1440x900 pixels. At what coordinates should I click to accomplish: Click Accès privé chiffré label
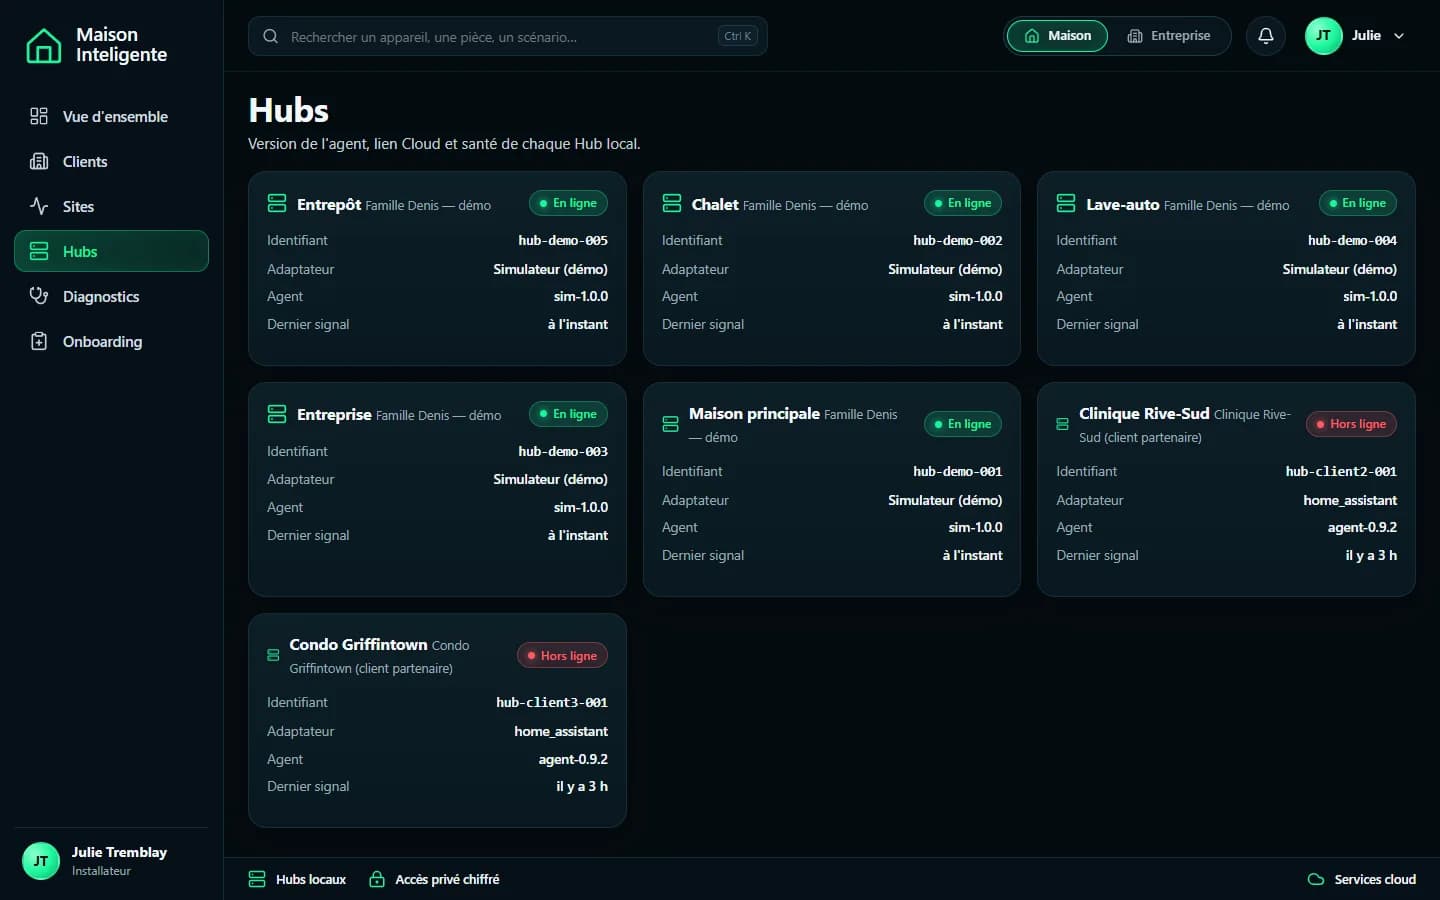[447, 879]
